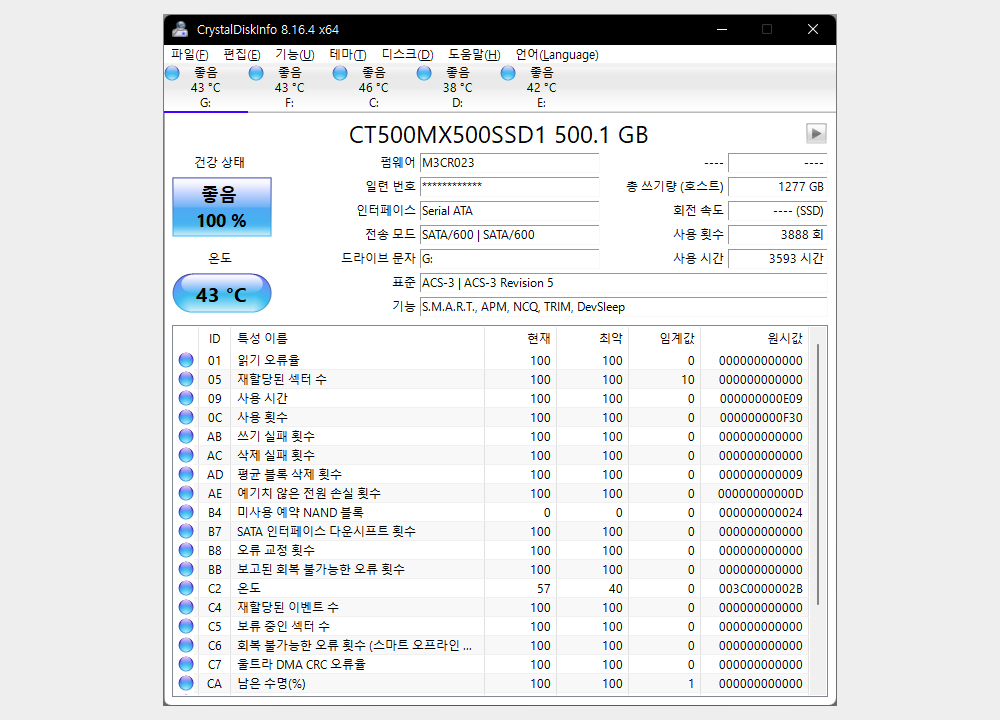Click the ACS-3 Revision 5 standard field
1000x720 pixels.
click(x=624, y=283)
